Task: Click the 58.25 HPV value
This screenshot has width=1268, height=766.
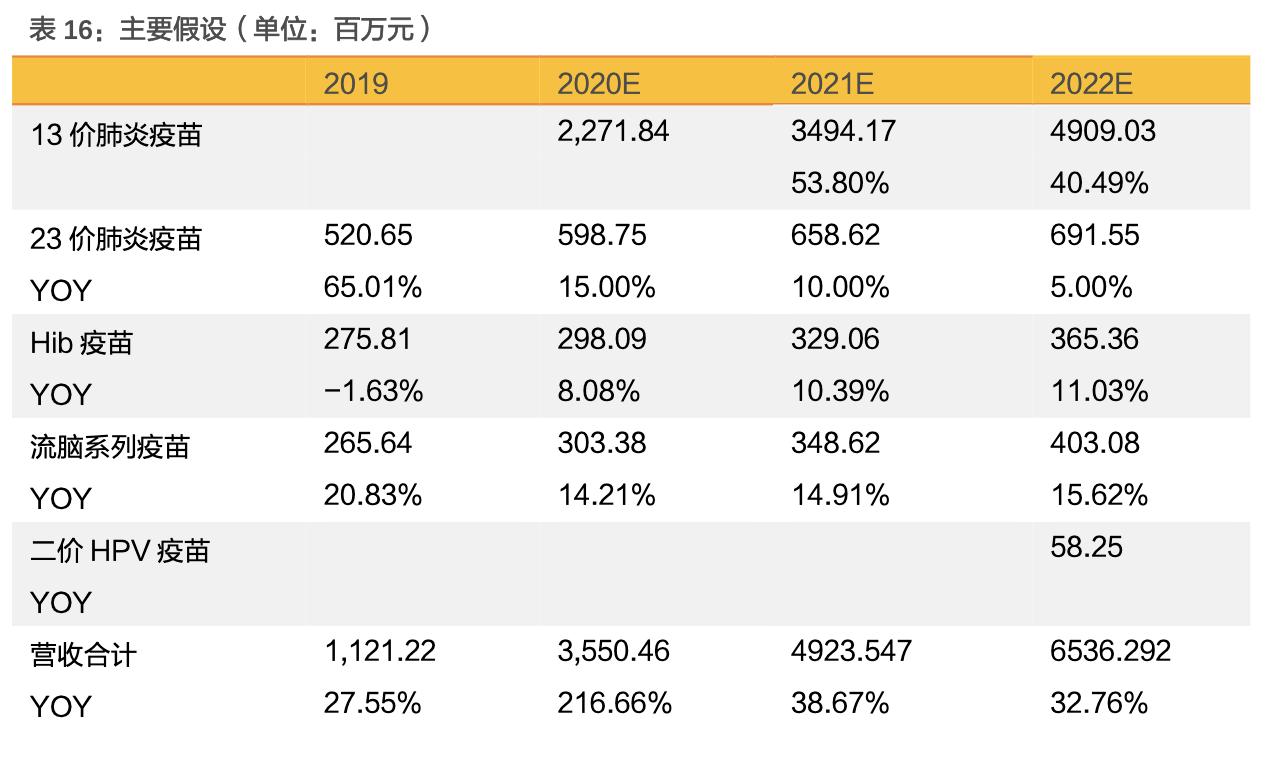Action: [x=1086, y=547]
